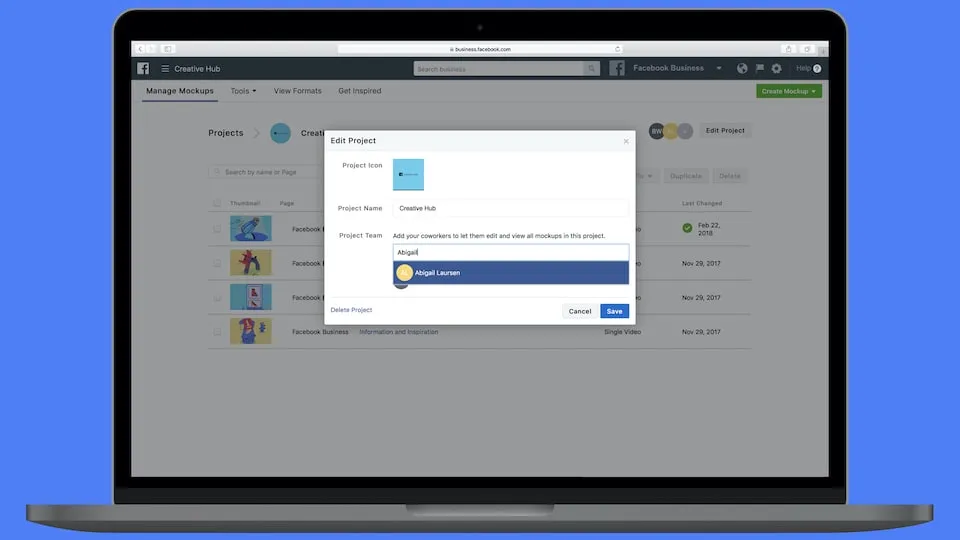Open the second mockup thumbnail with yellow background

(x=250, y=263)
